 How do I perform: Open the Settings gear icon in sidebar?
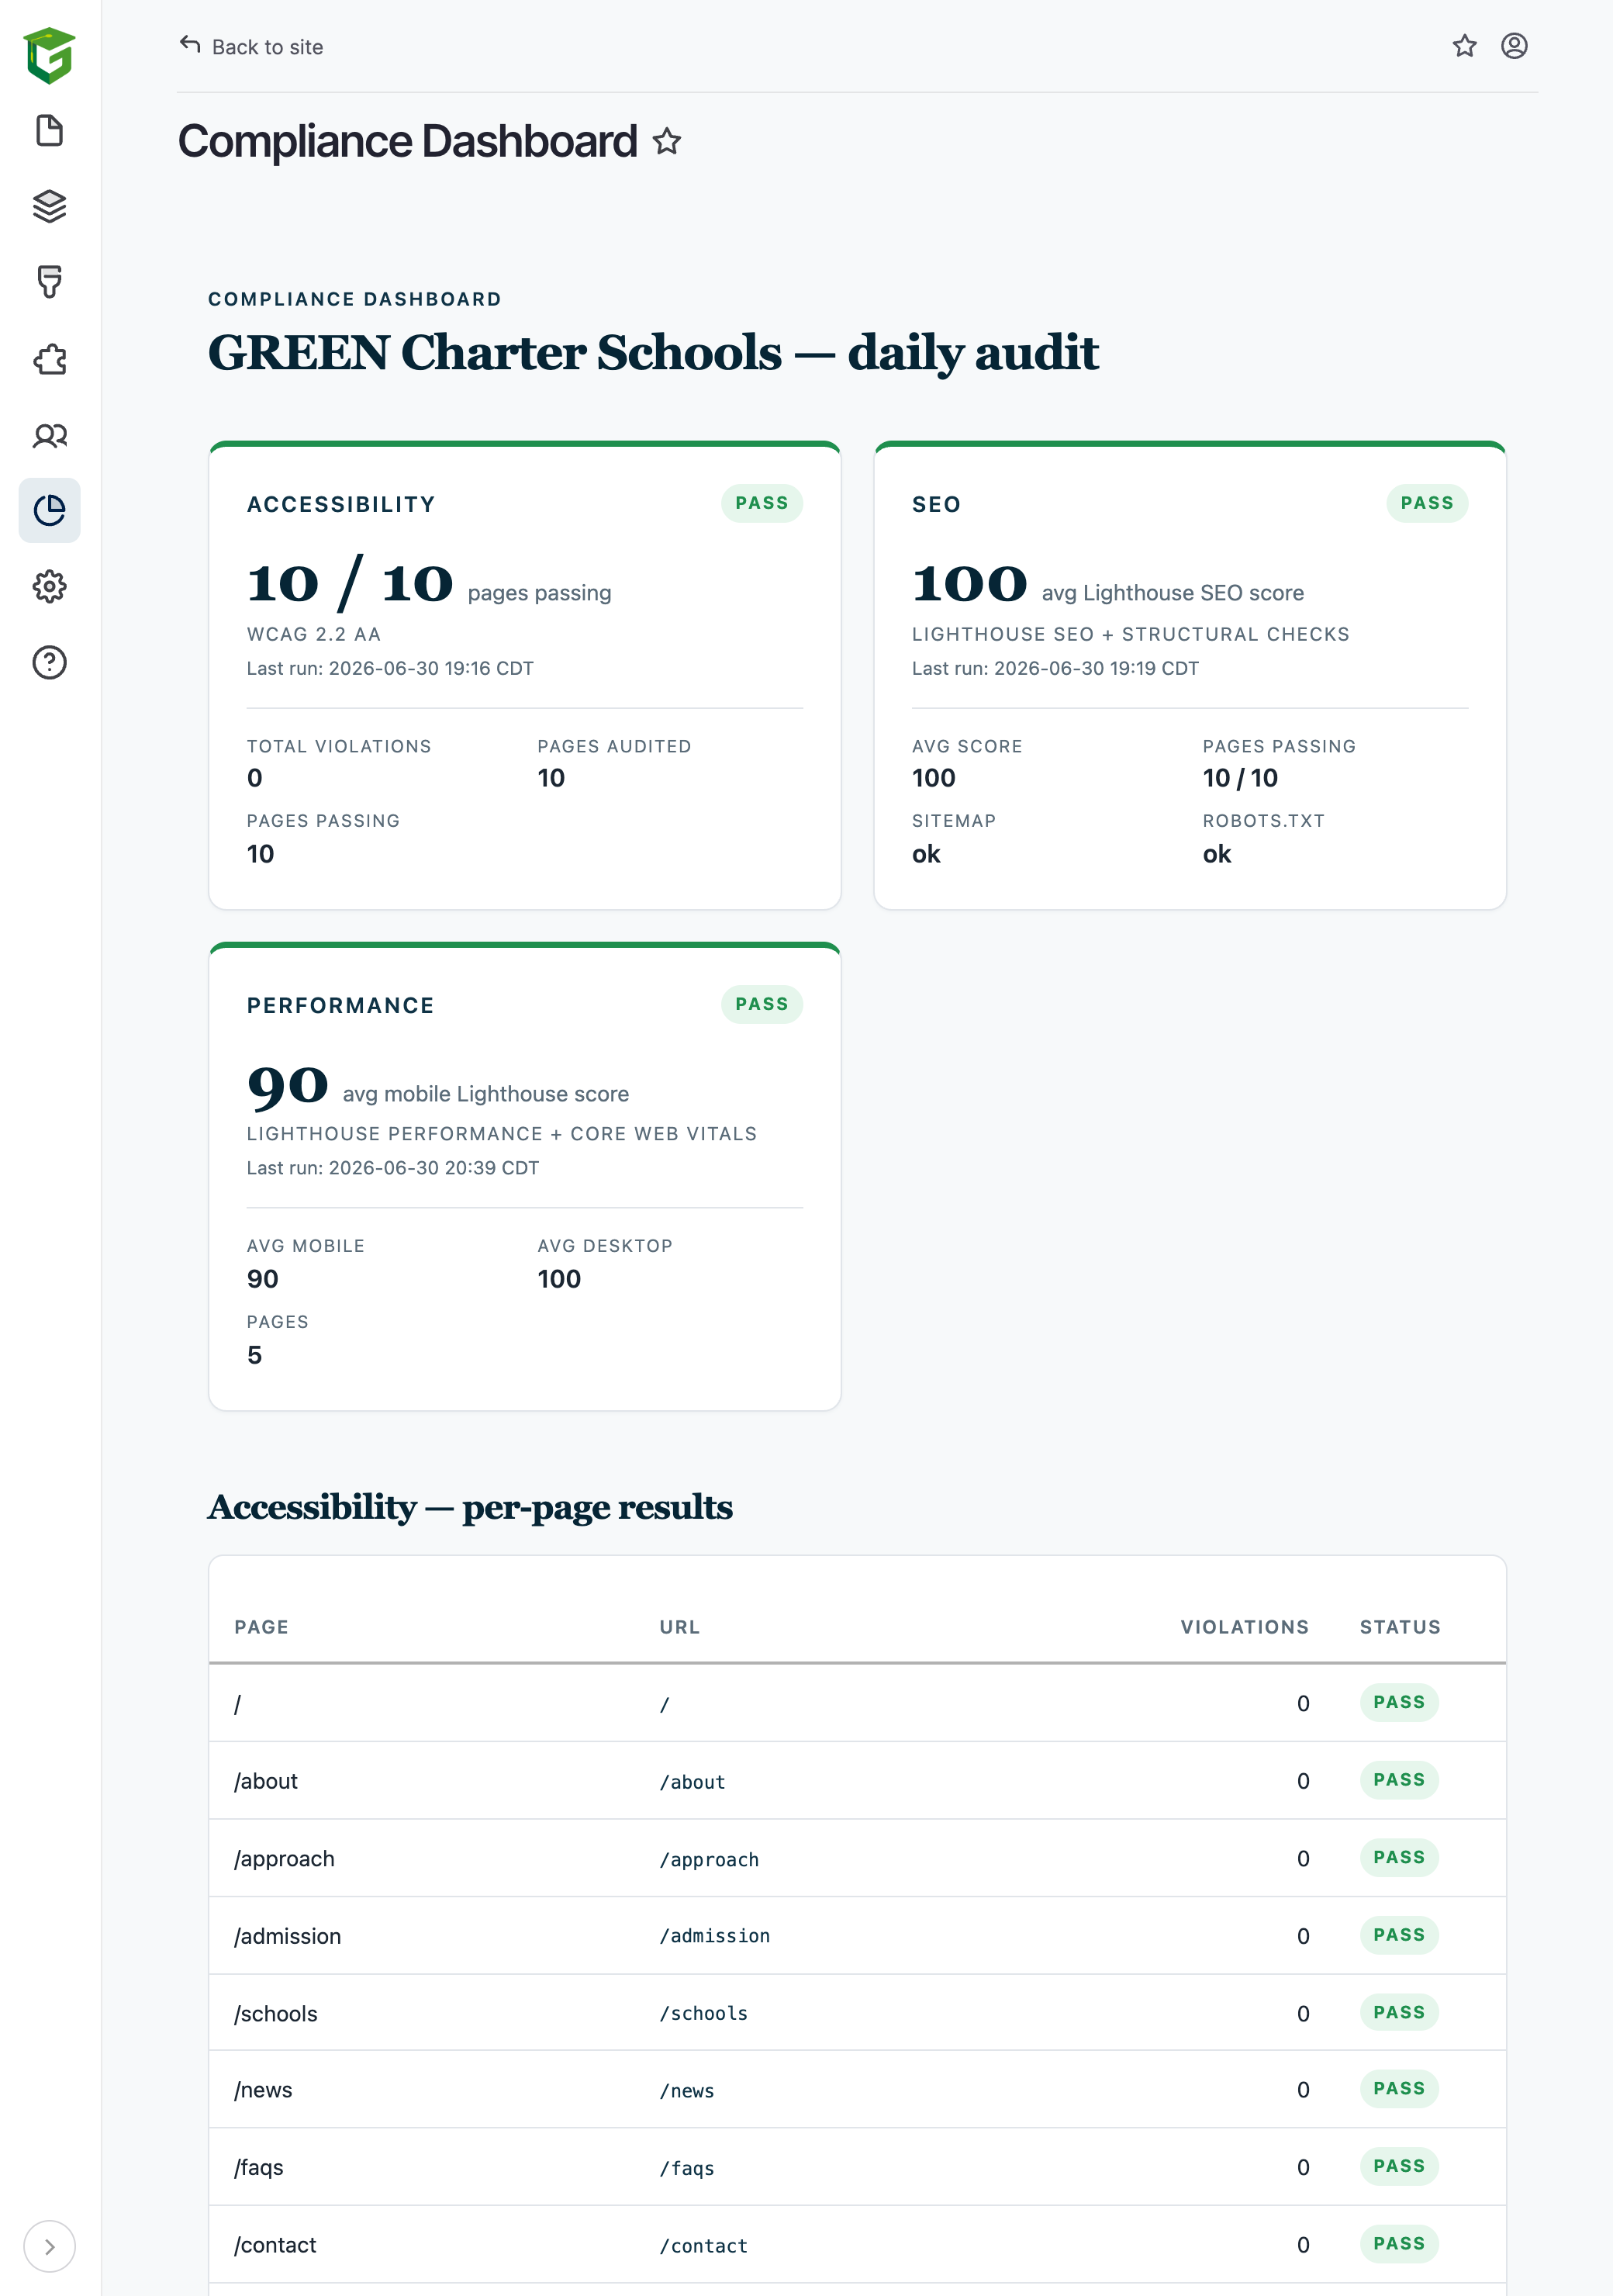tap(50, 586)
